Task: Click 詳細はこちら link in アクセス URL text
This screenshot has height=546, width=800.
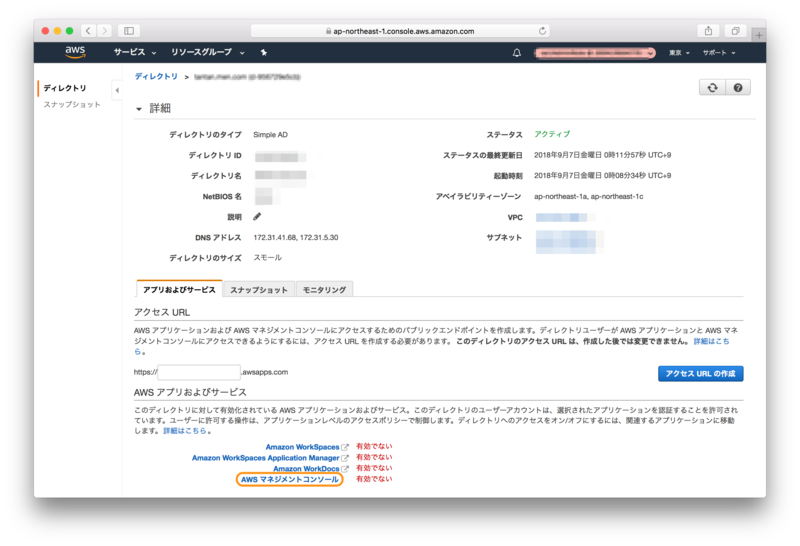Action: [711, 341]
